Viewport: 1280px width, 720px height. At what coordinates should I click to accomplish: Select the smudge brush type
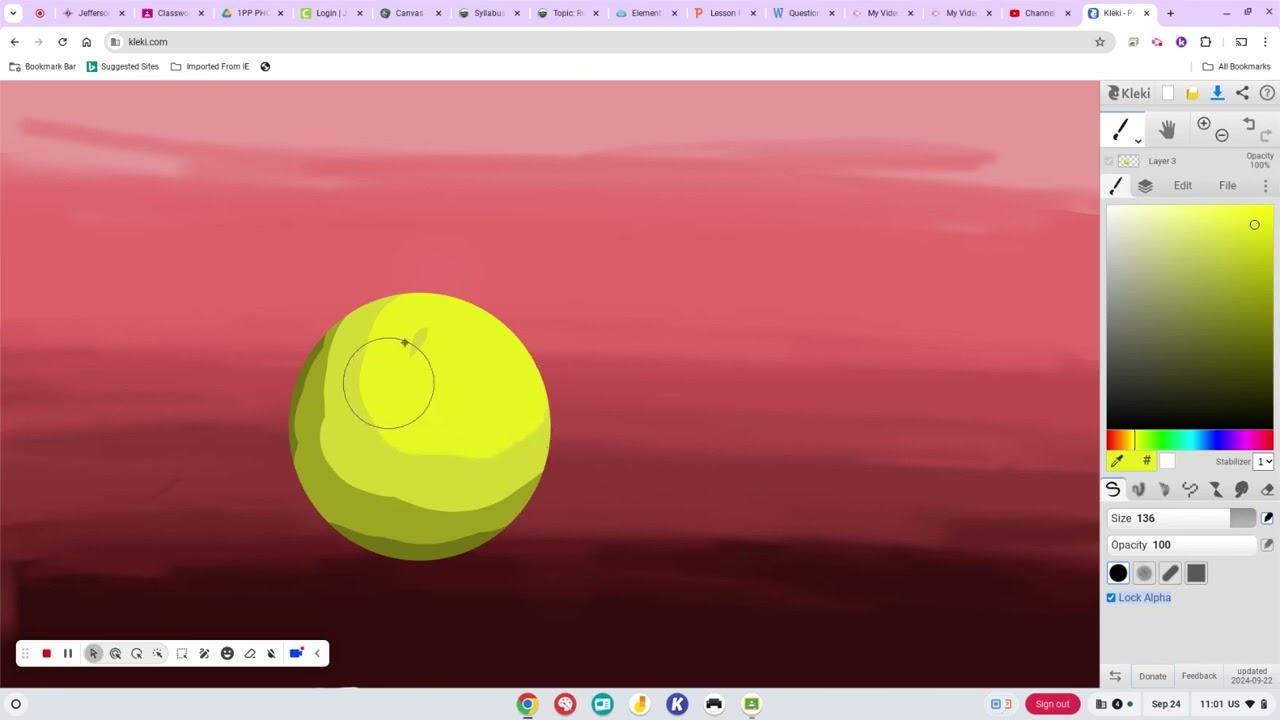(1242, 489)
